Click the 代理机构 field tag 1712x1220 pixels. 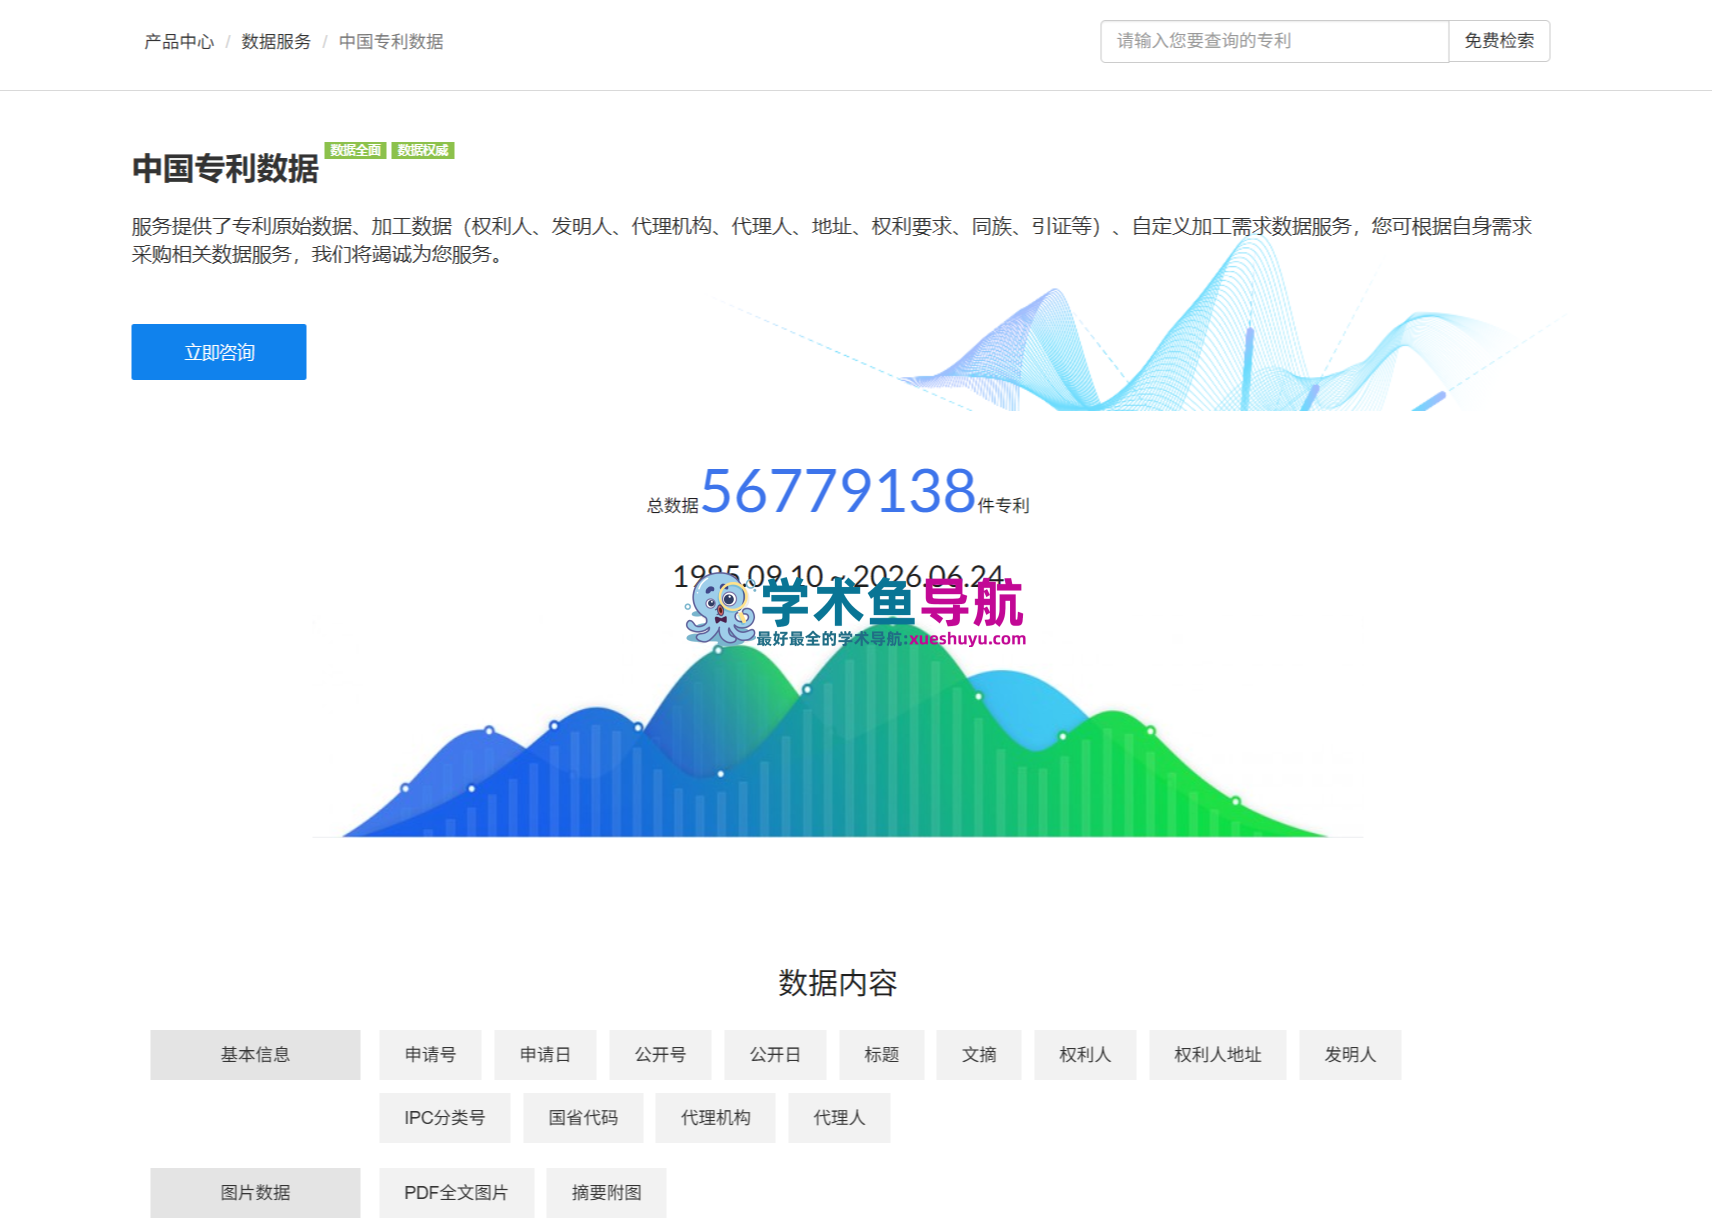(715, 1117)
